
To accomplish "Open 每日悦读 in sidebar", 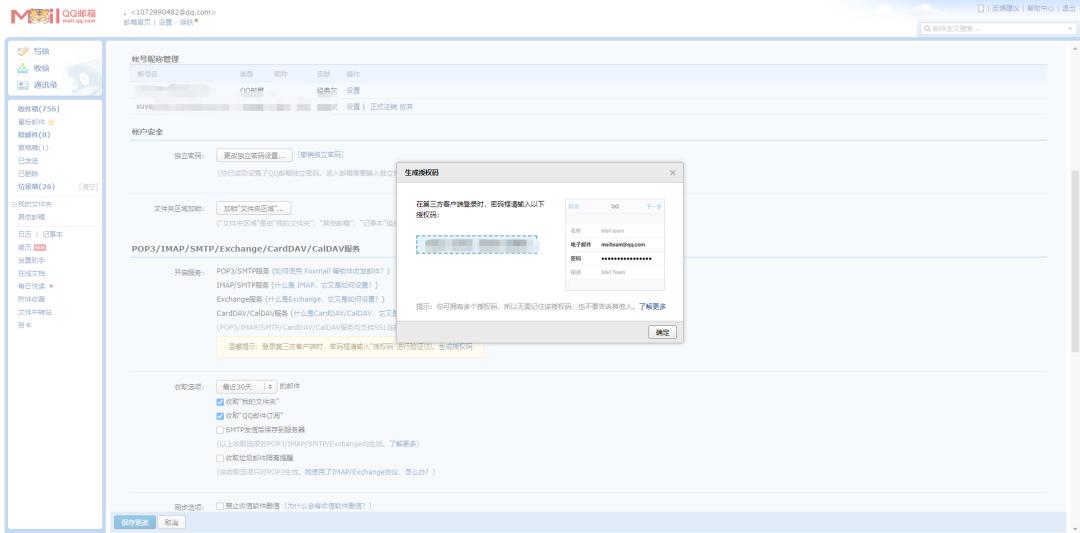I will pos(31,286).
